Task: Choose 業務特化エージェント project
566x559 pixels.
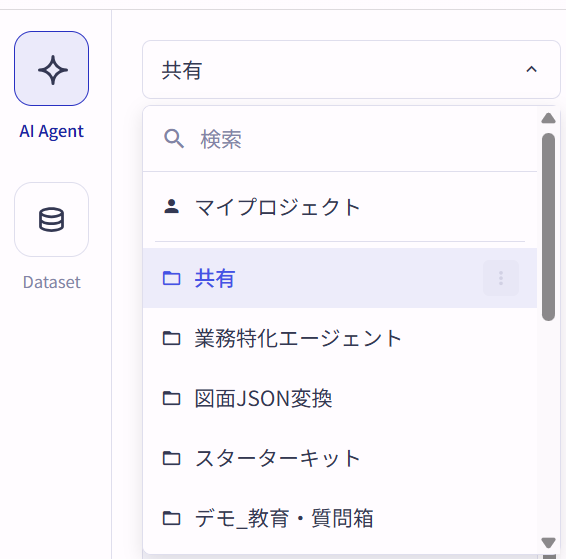Action: [340, 338]
